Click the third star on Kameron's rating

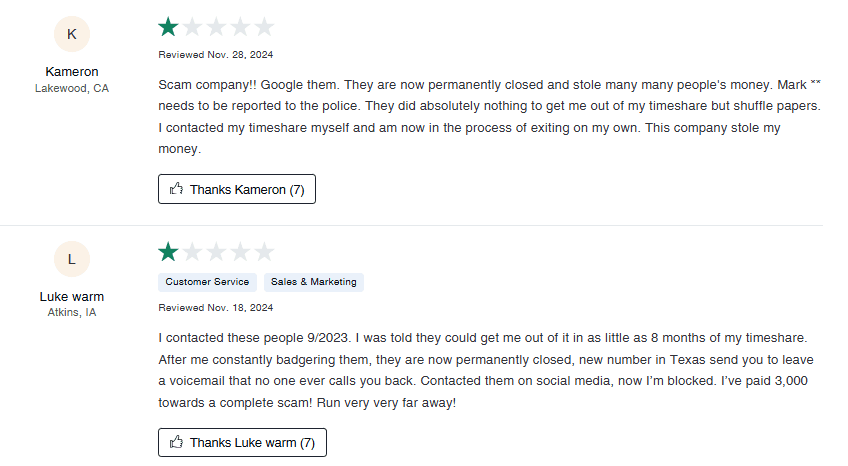[x=216, y=27]
